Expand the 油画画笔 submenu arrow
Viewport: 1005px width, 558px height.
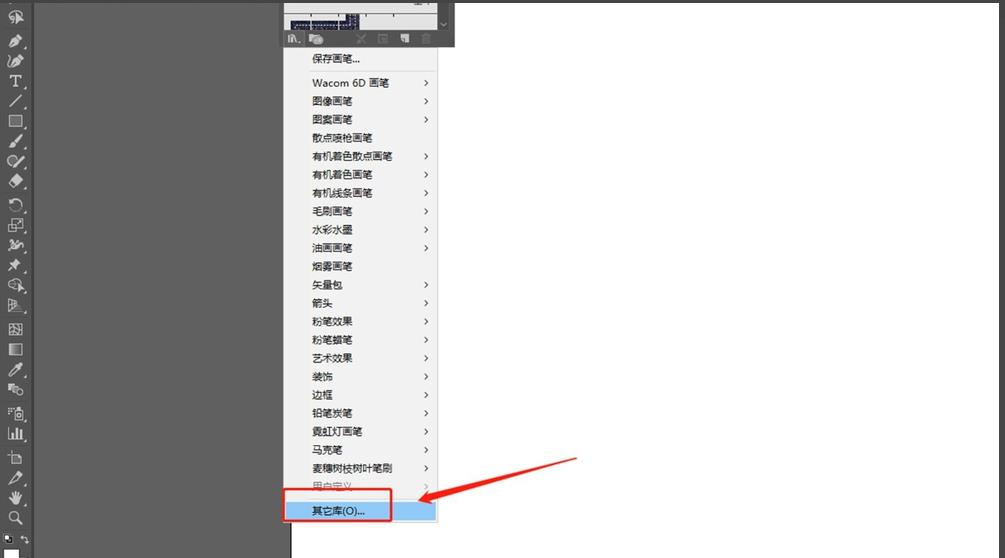(x=426, y=248)
